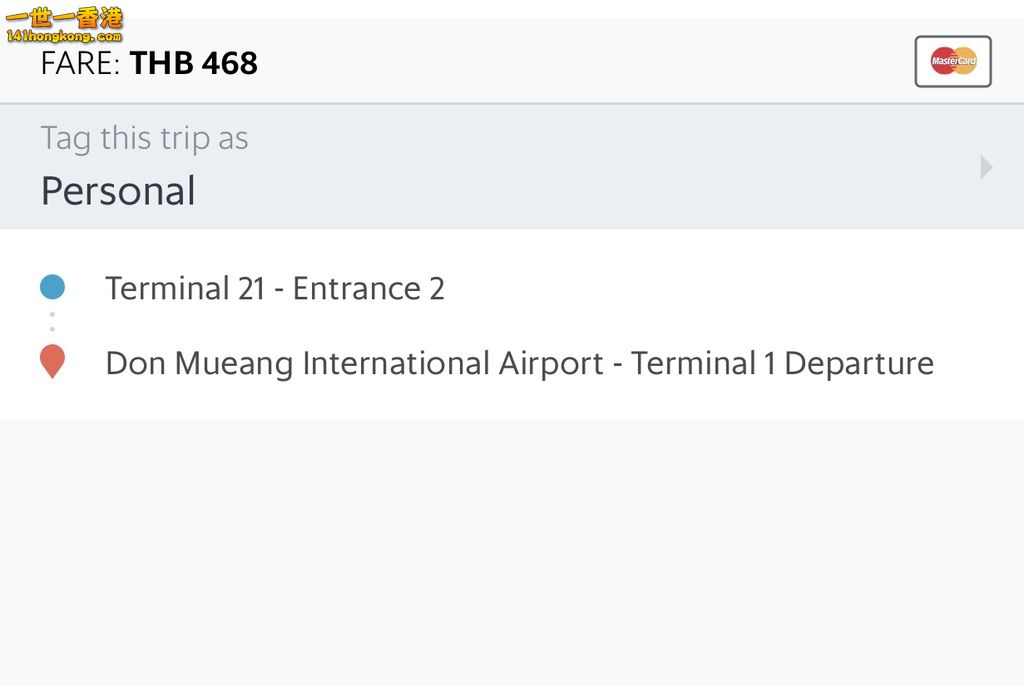The height and width of the screenshot is (686, 1024).
Task: Click the dotted route connector between stops
Action: pos(52,322)
